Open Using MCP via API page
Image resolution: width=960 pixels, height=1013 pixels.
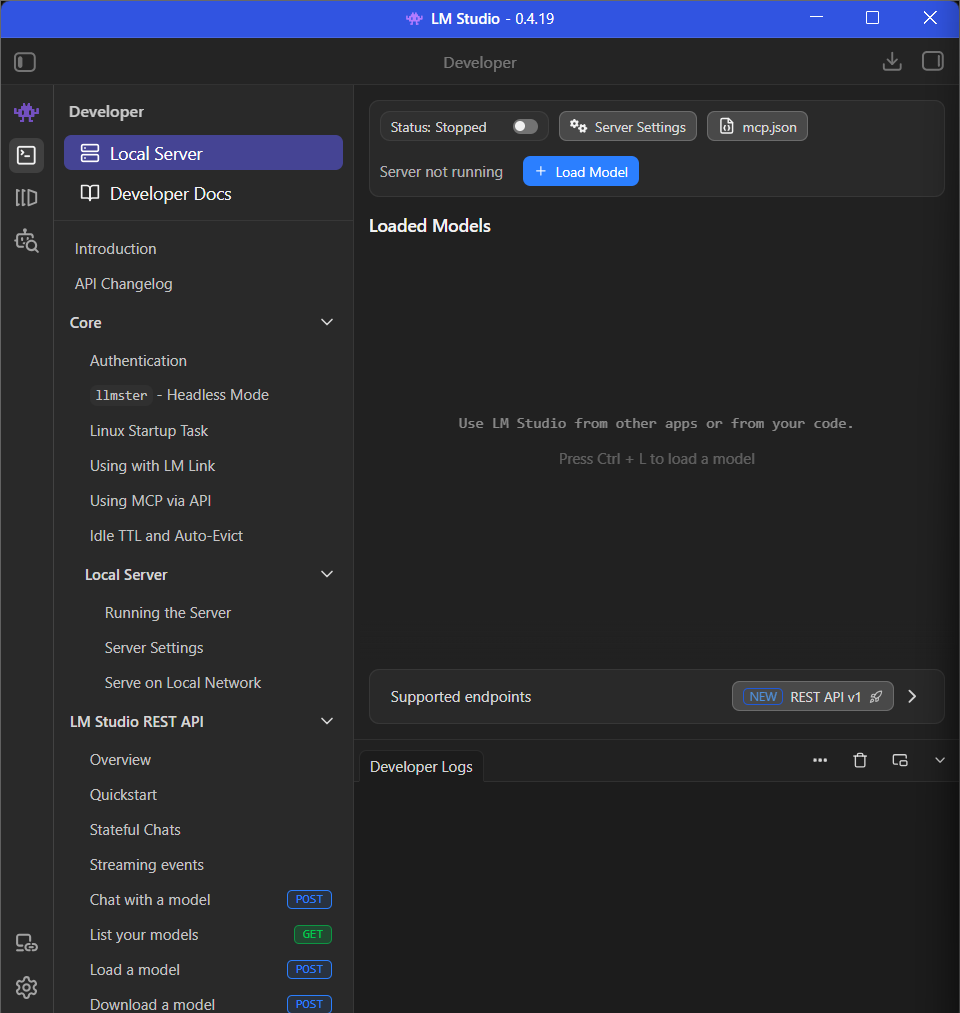151,501
